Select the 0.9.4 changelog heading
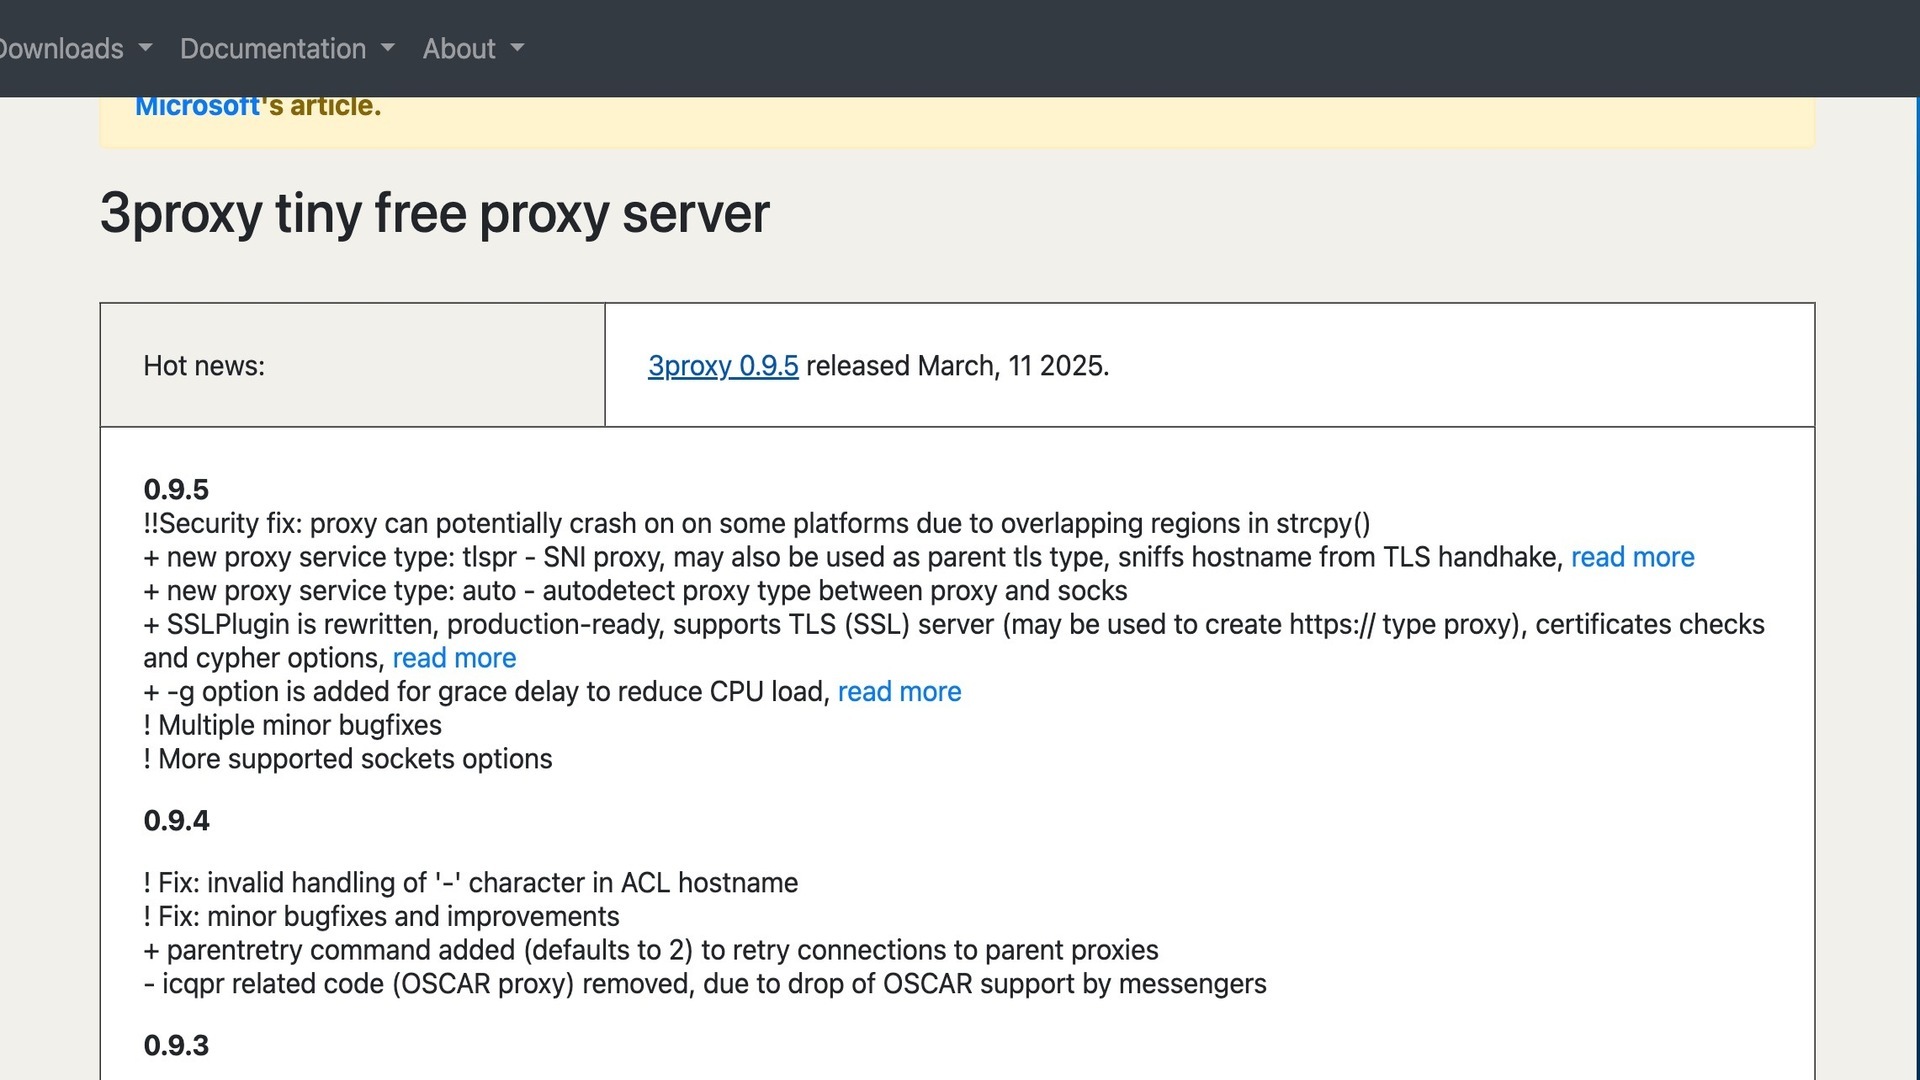Viewport: 1920px width, 1080px height. (x=175, y=821)
